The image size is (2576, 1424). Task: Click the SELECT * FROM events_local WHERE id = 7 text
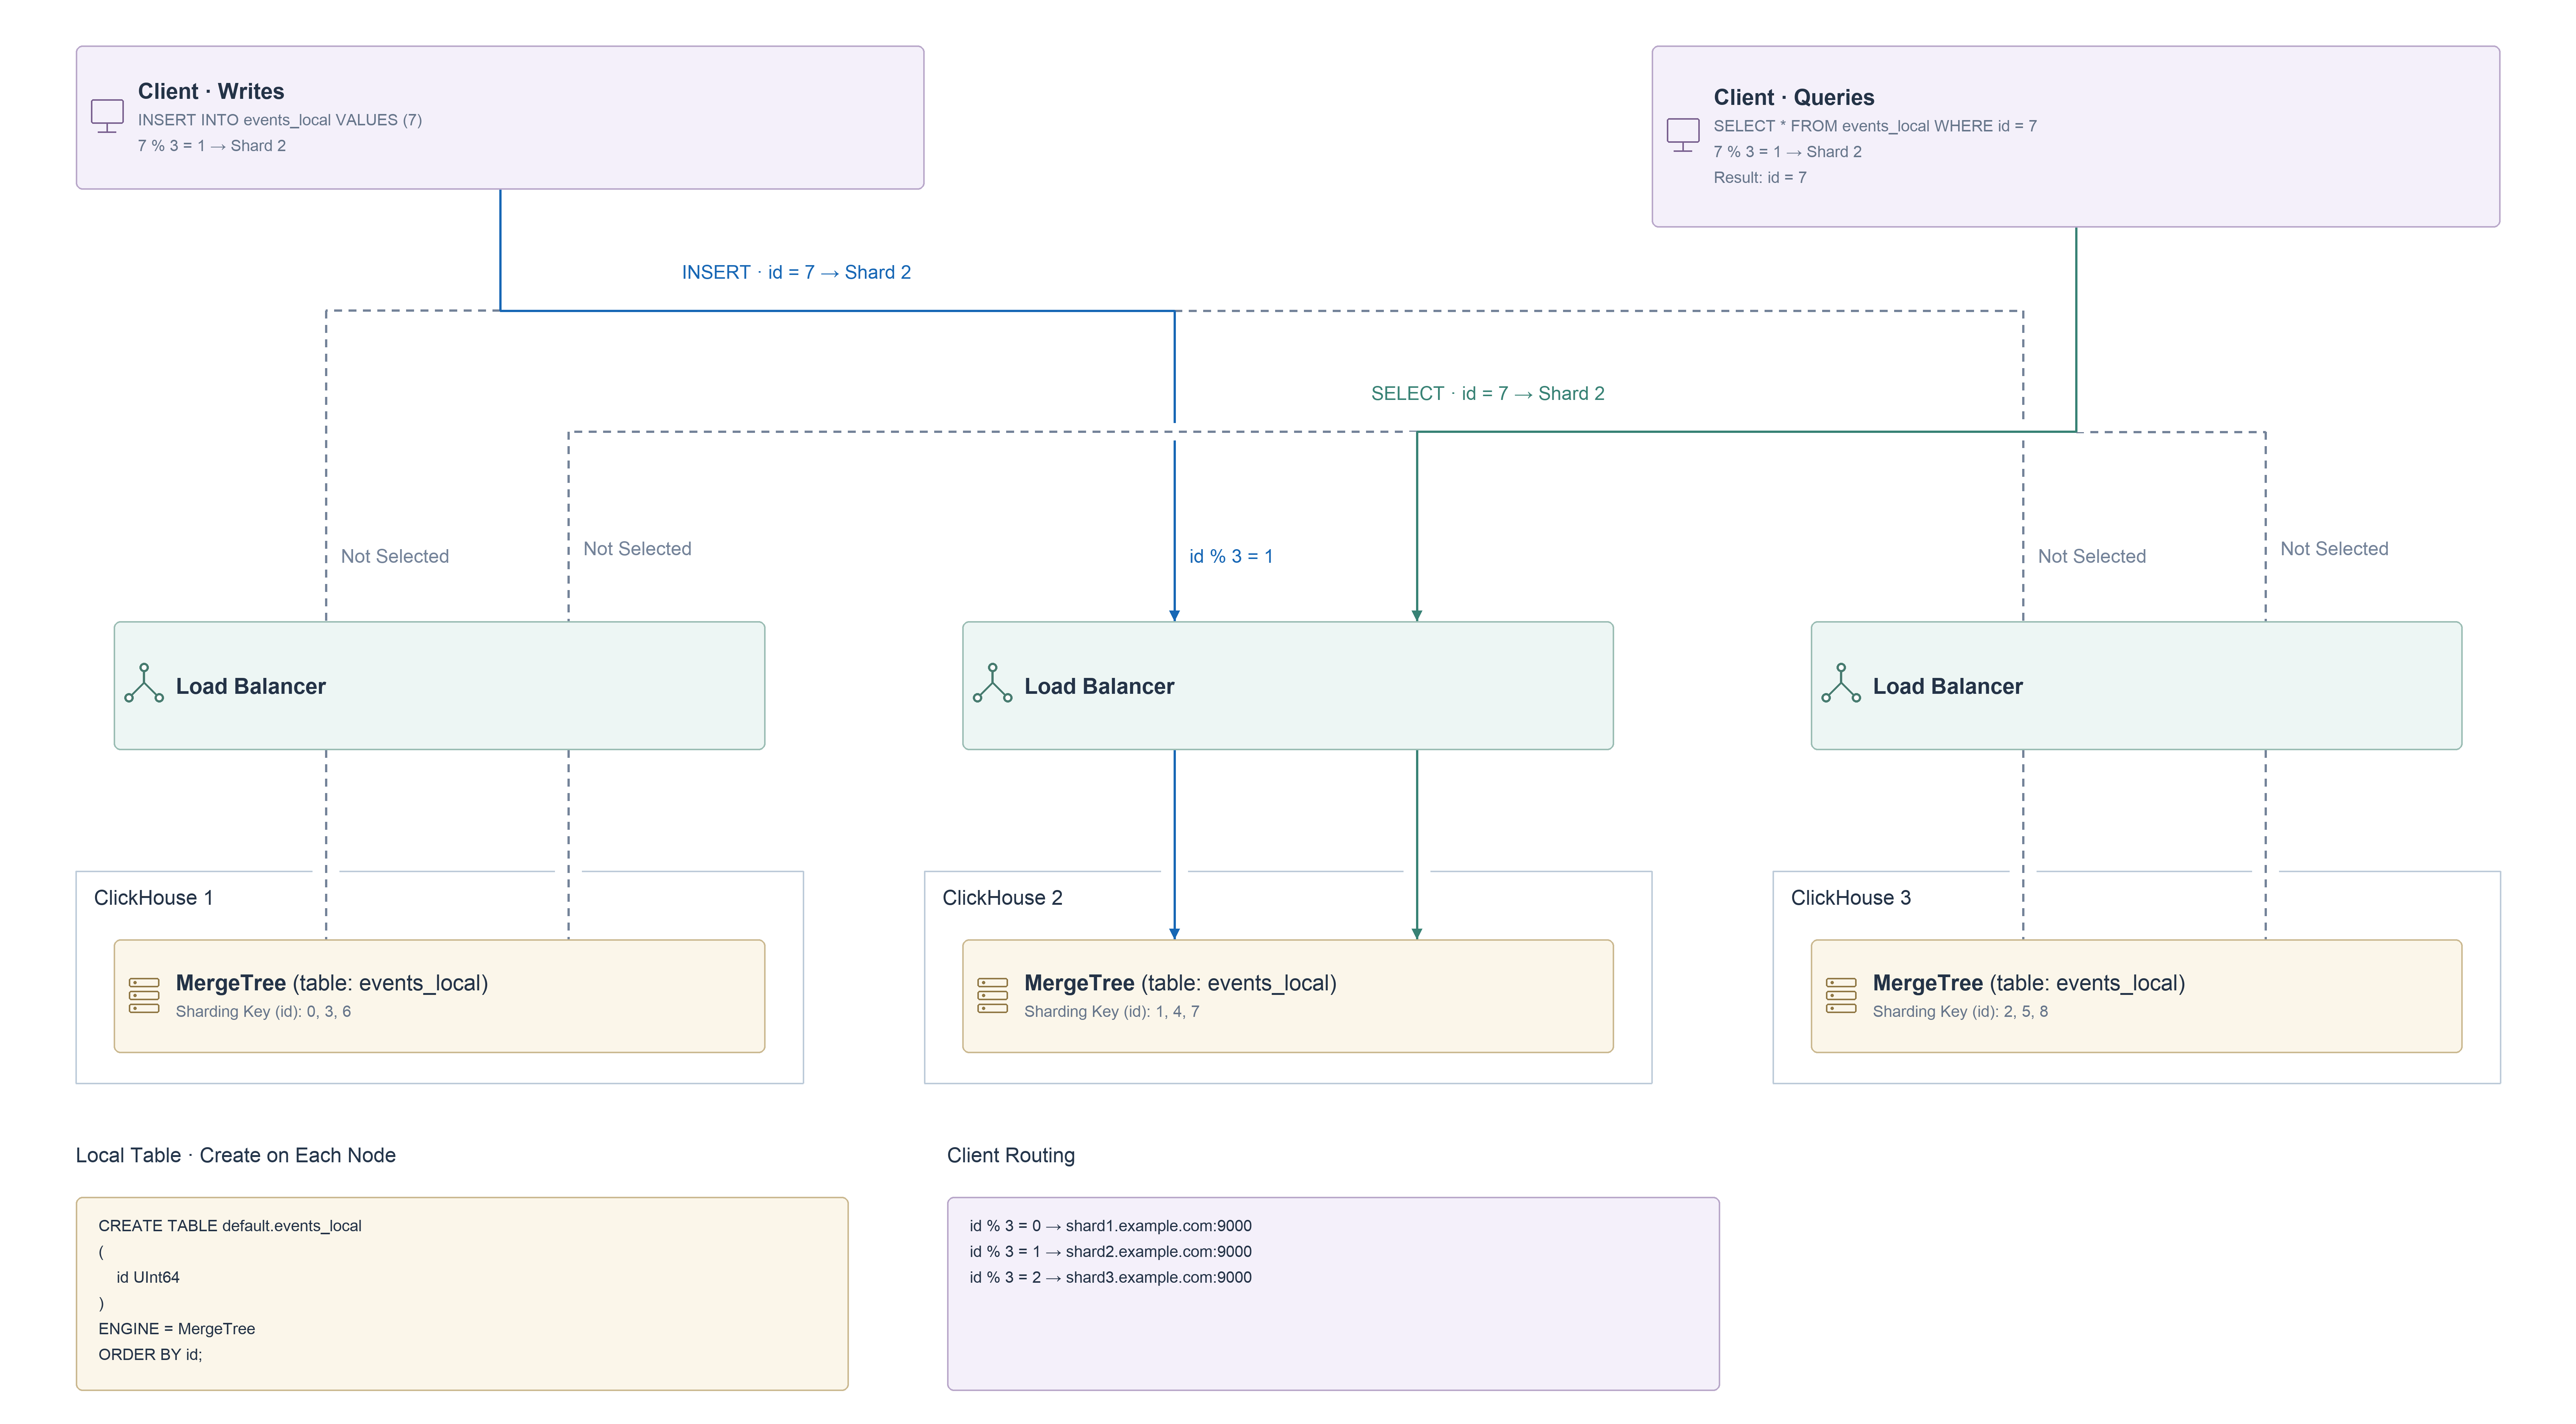pos(1875,126)
